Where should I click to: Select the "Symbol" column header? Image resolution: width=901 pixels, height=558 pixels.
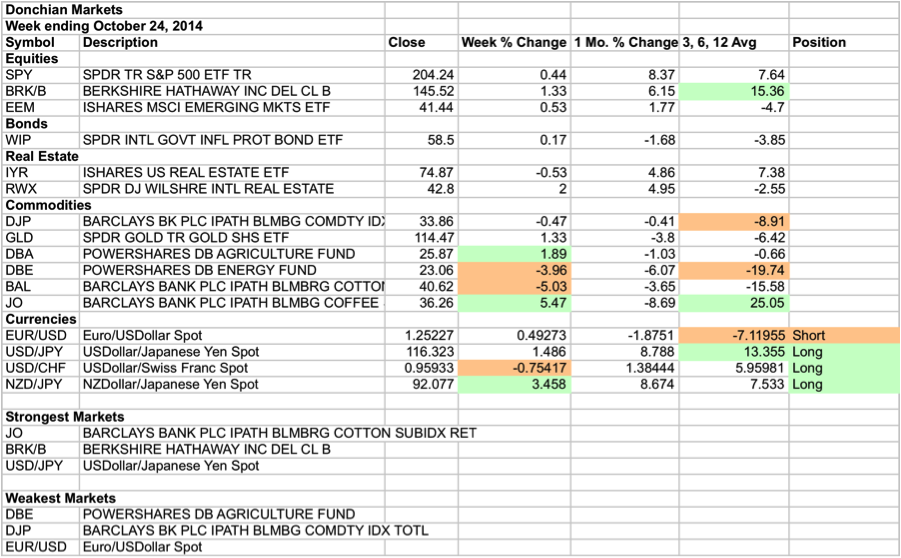(x=41, y=43)
